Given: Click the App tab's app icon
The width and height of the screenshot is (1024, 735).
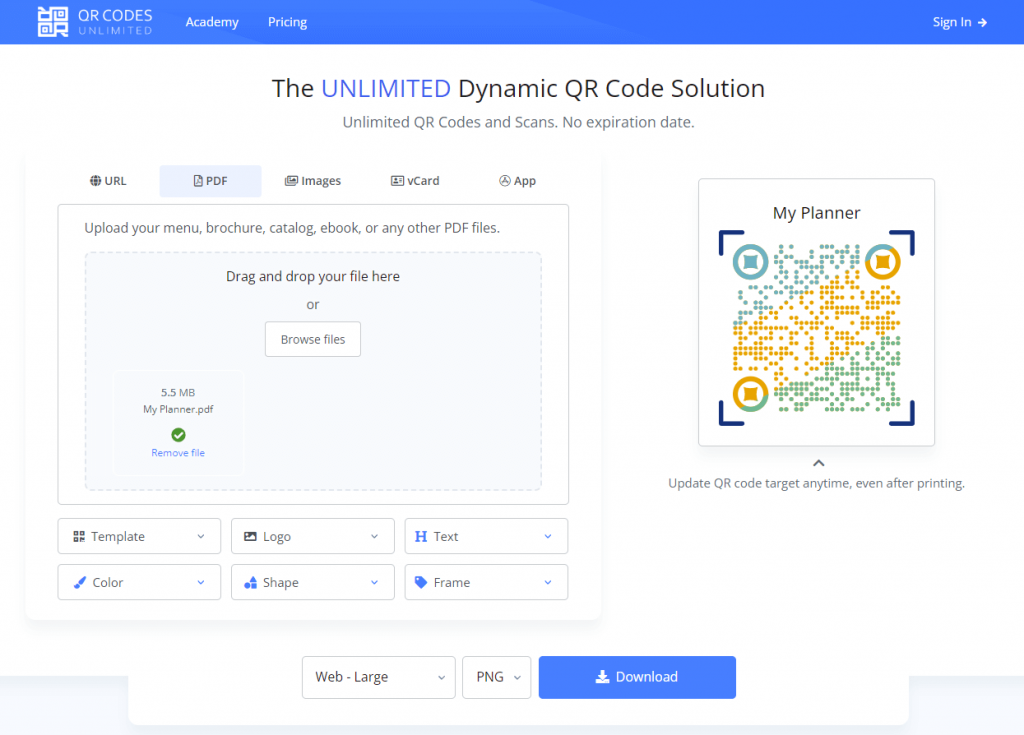Looking at the screenshot, I should coord(503,181).
